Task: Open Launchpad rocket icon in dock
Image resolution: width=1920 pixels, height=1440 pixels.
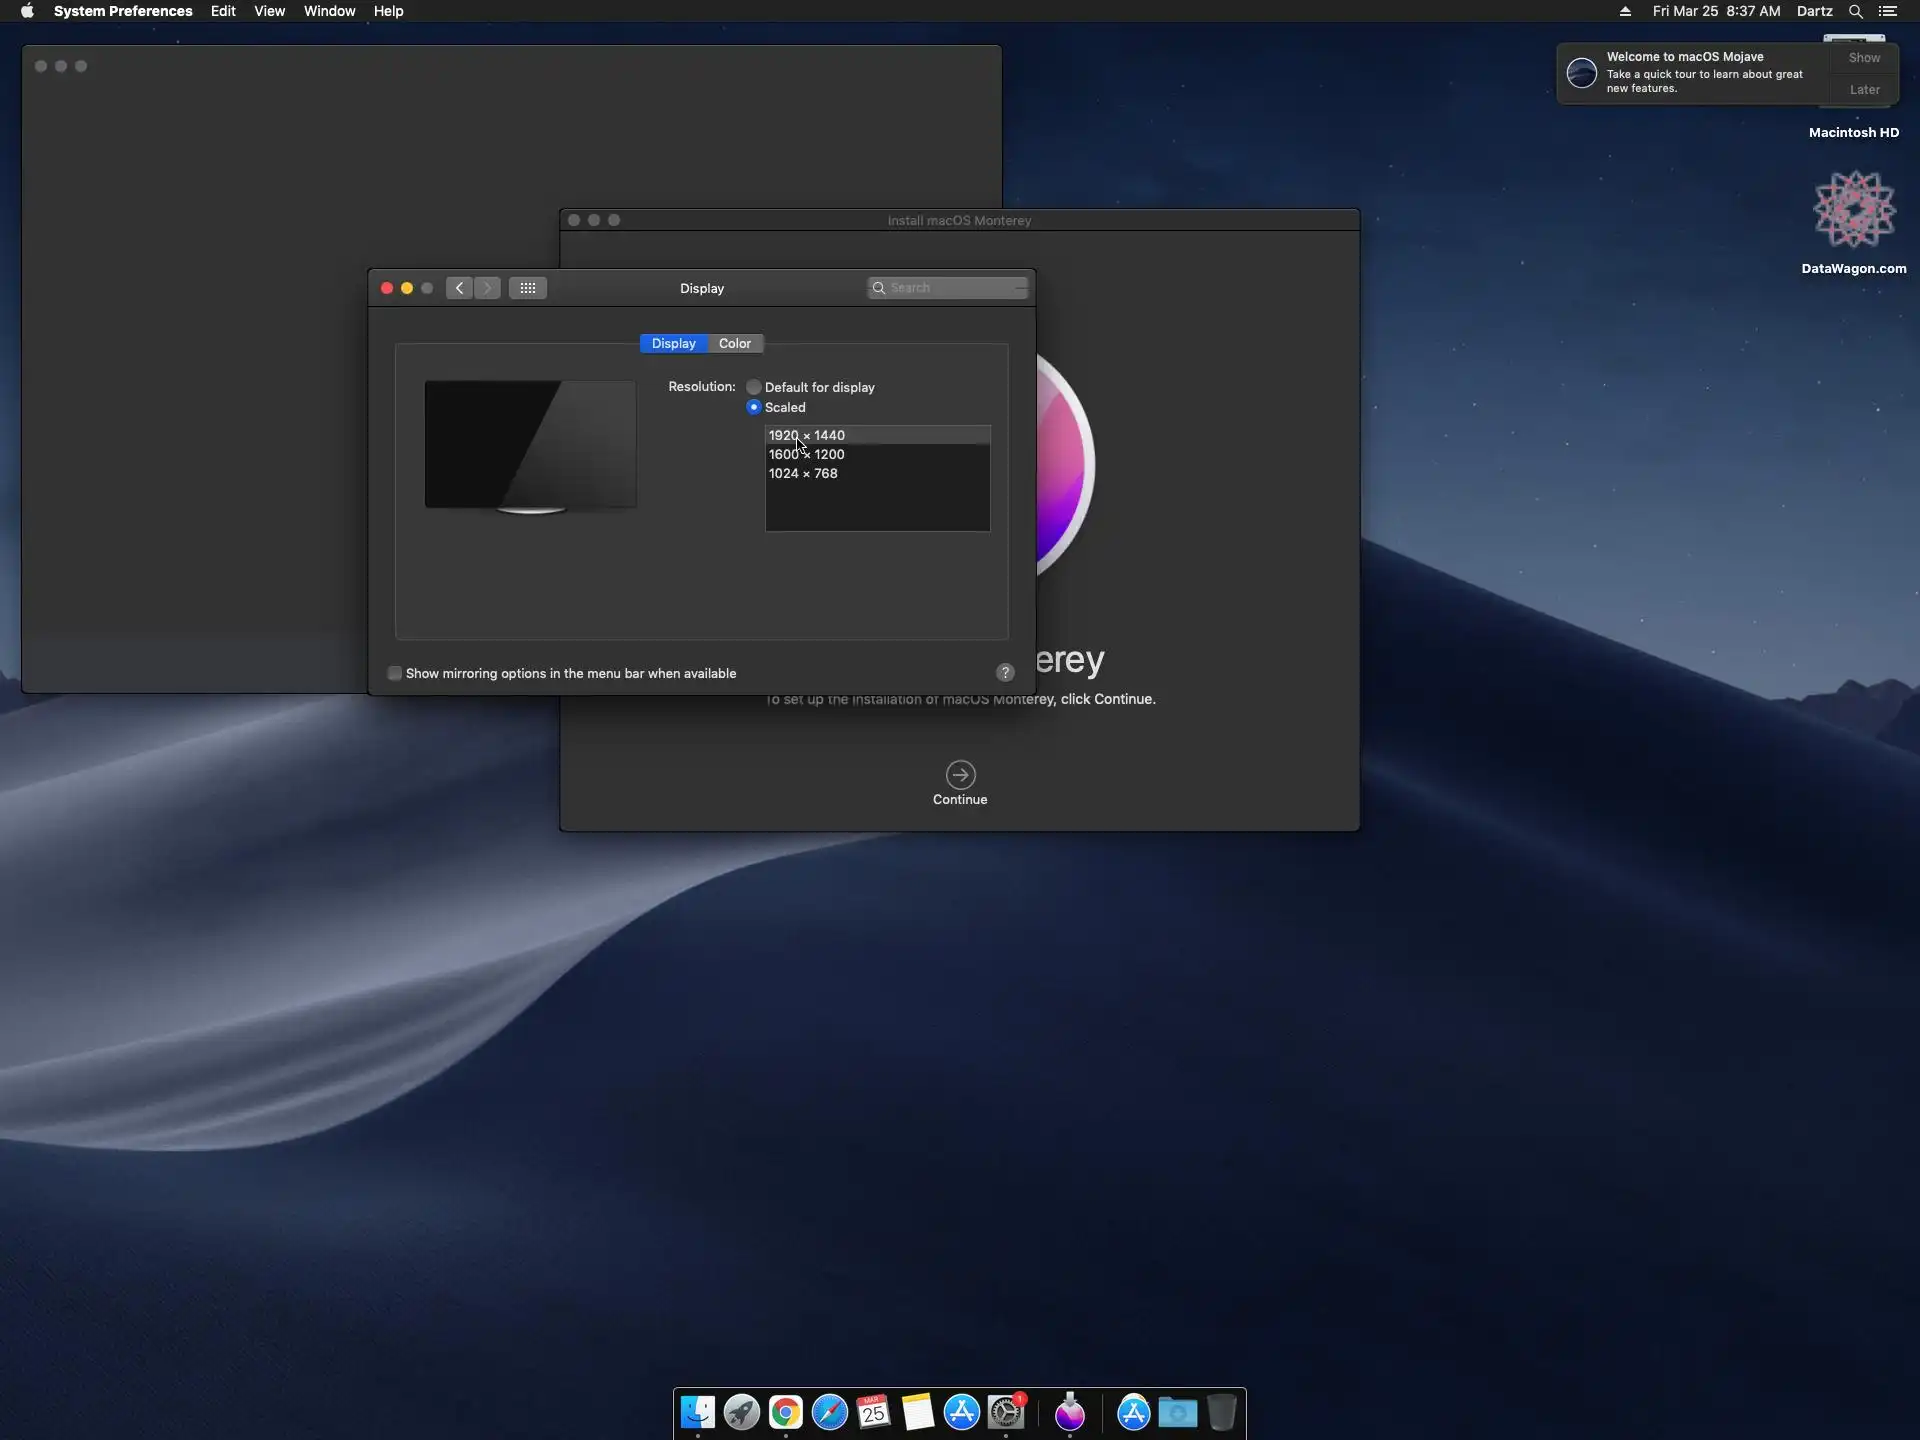Action: click(x=742, y=1412)
